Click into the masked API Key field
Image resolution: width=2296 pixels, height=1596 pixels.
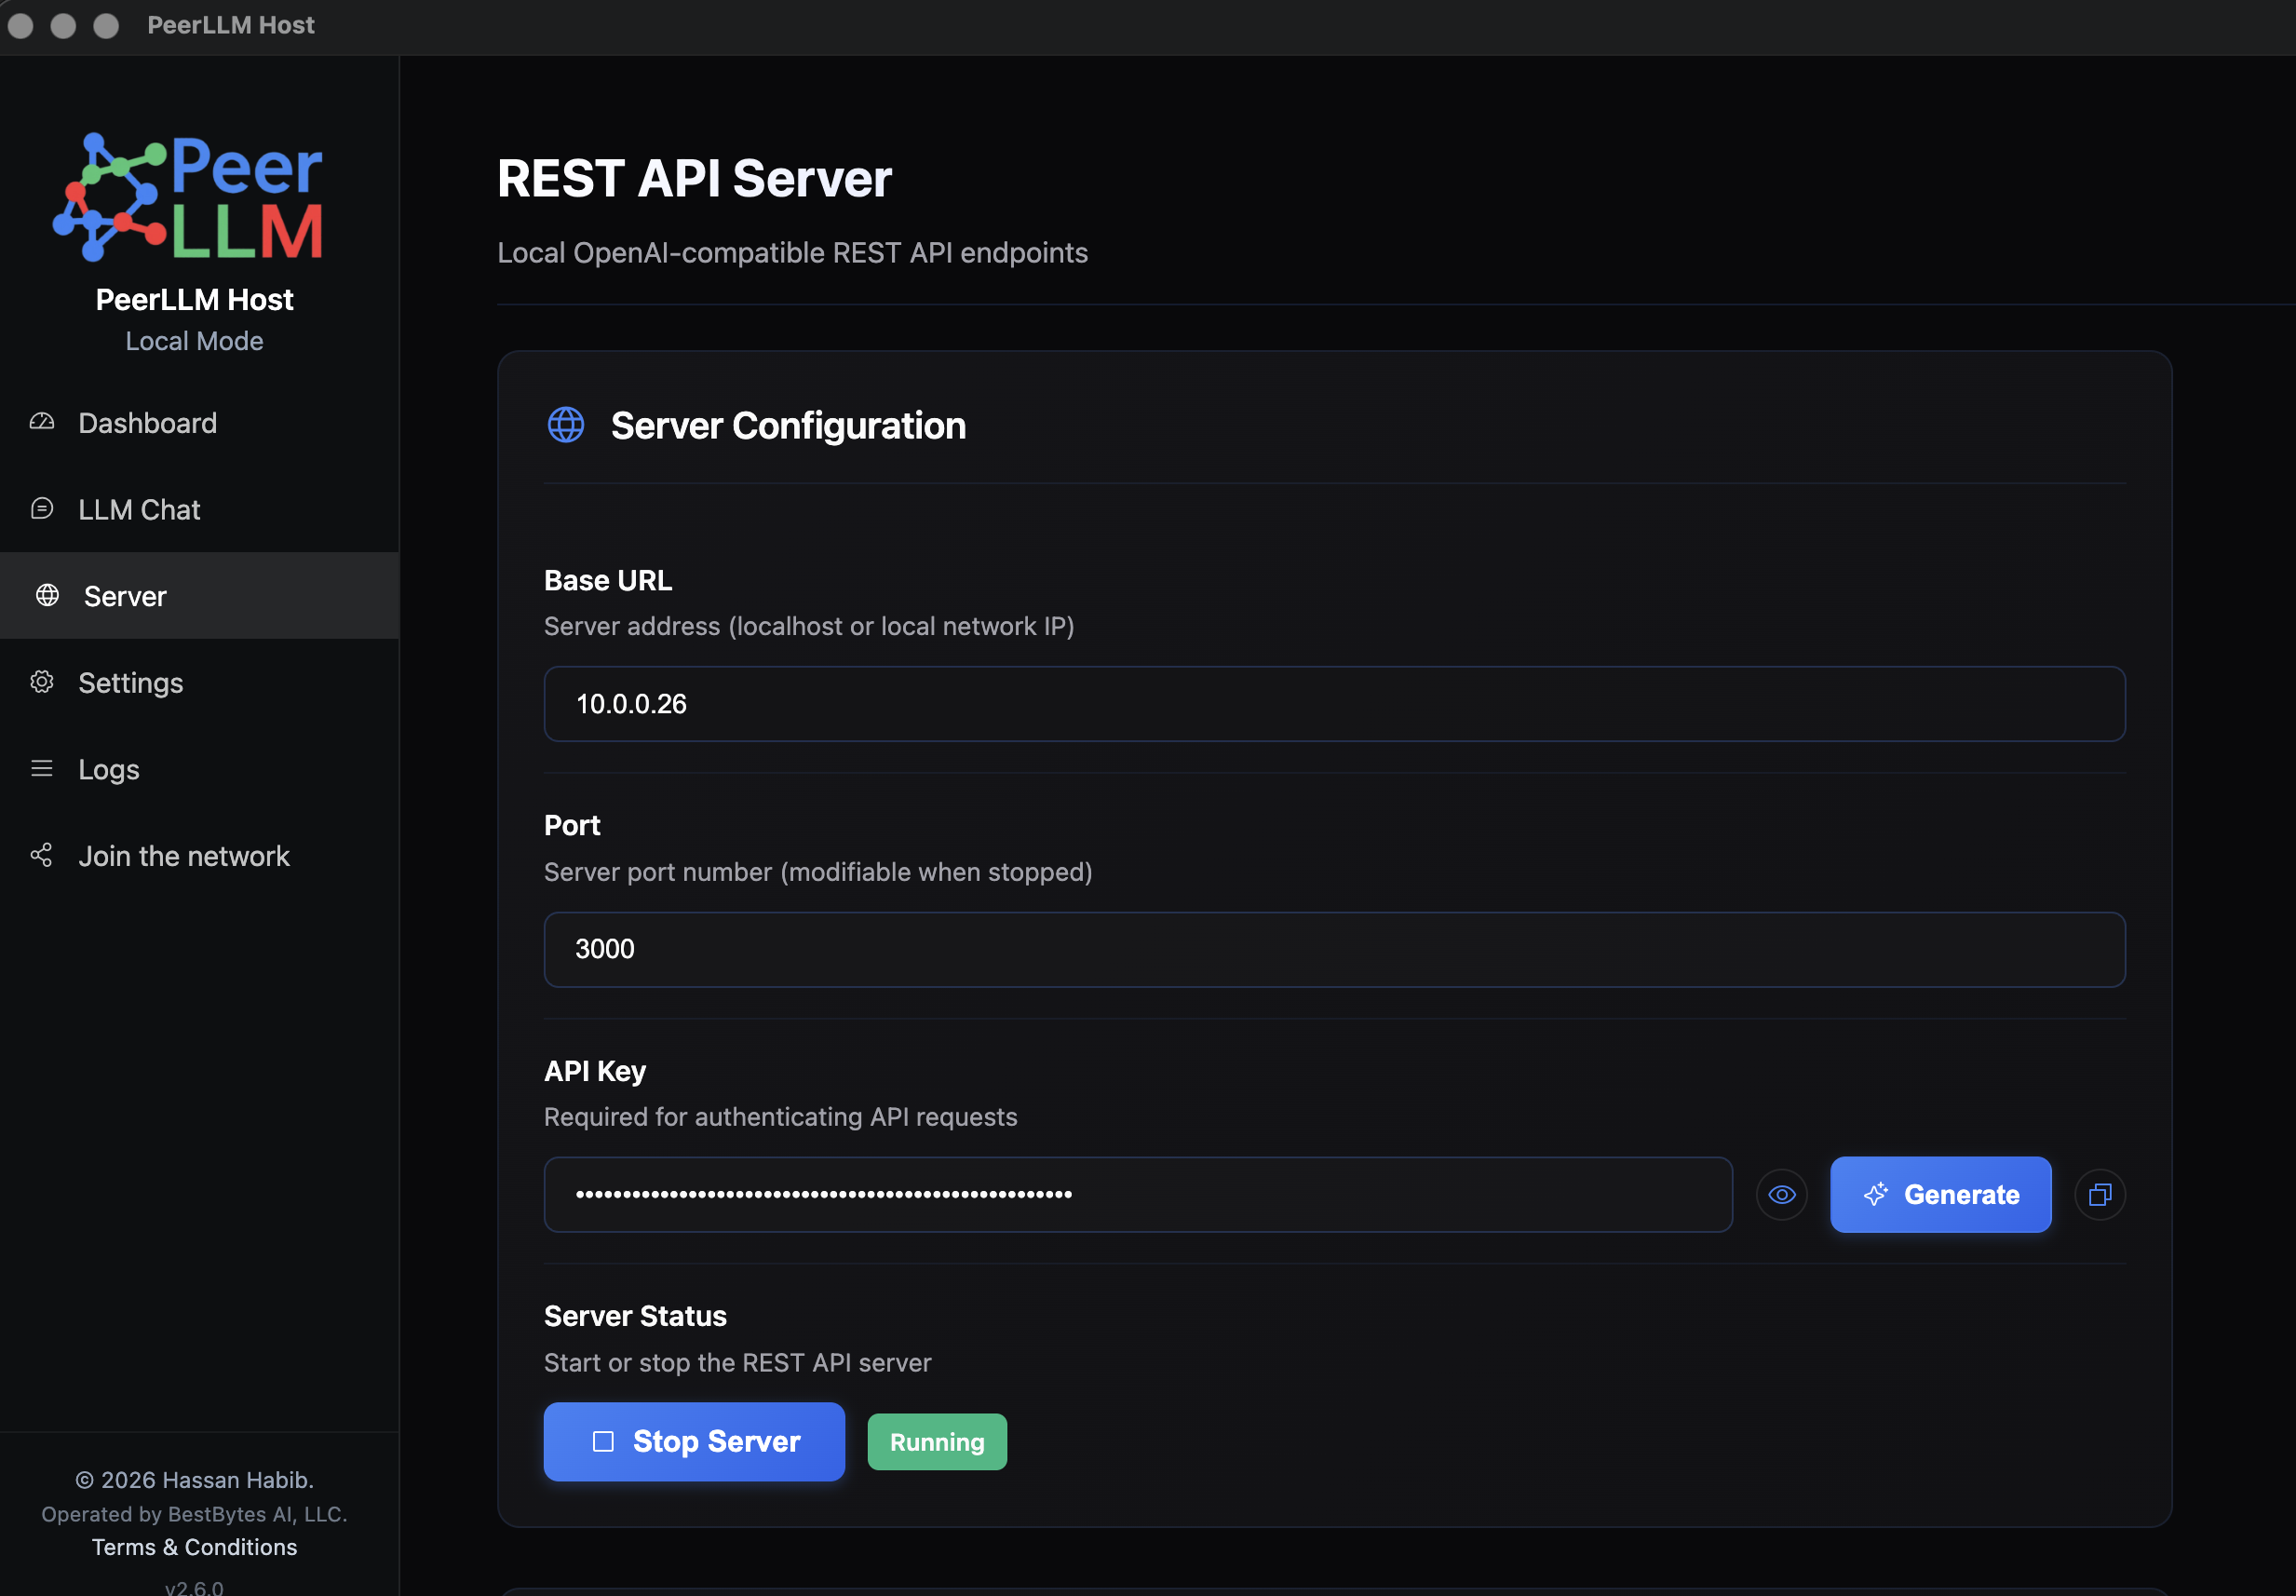coord(1138,1195)
